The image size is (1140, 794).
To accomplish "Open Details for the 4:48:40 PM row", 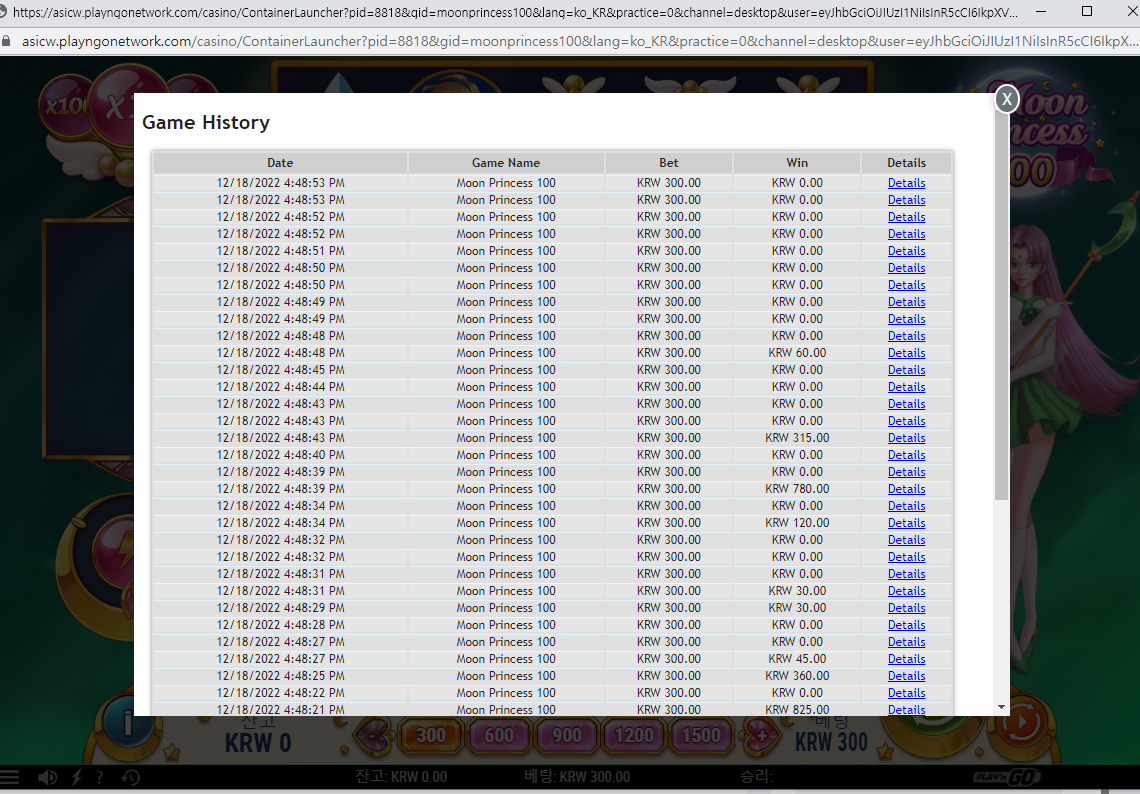I will tap(906, 454).
